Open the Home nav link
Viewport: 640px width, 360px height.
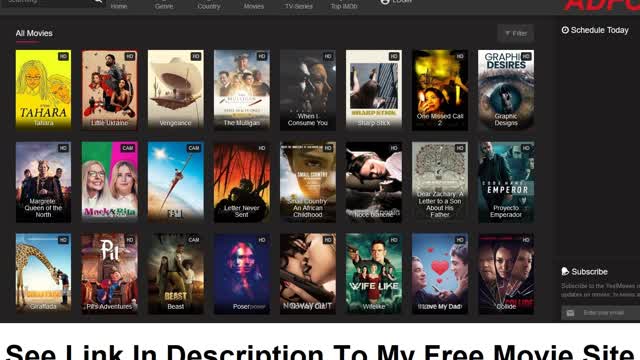point(119,6)
